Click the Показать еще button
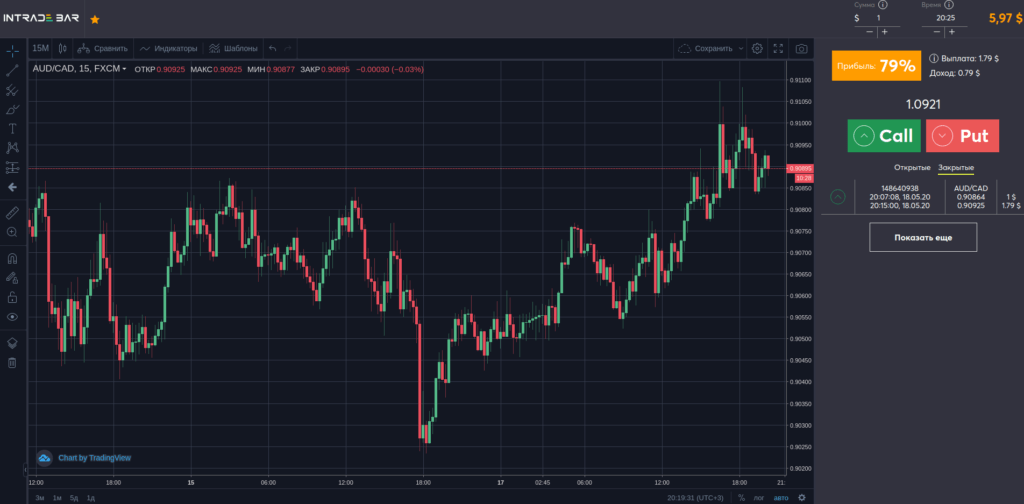The width and height of the screenshot is (1024, 504). tap(922, 237)
